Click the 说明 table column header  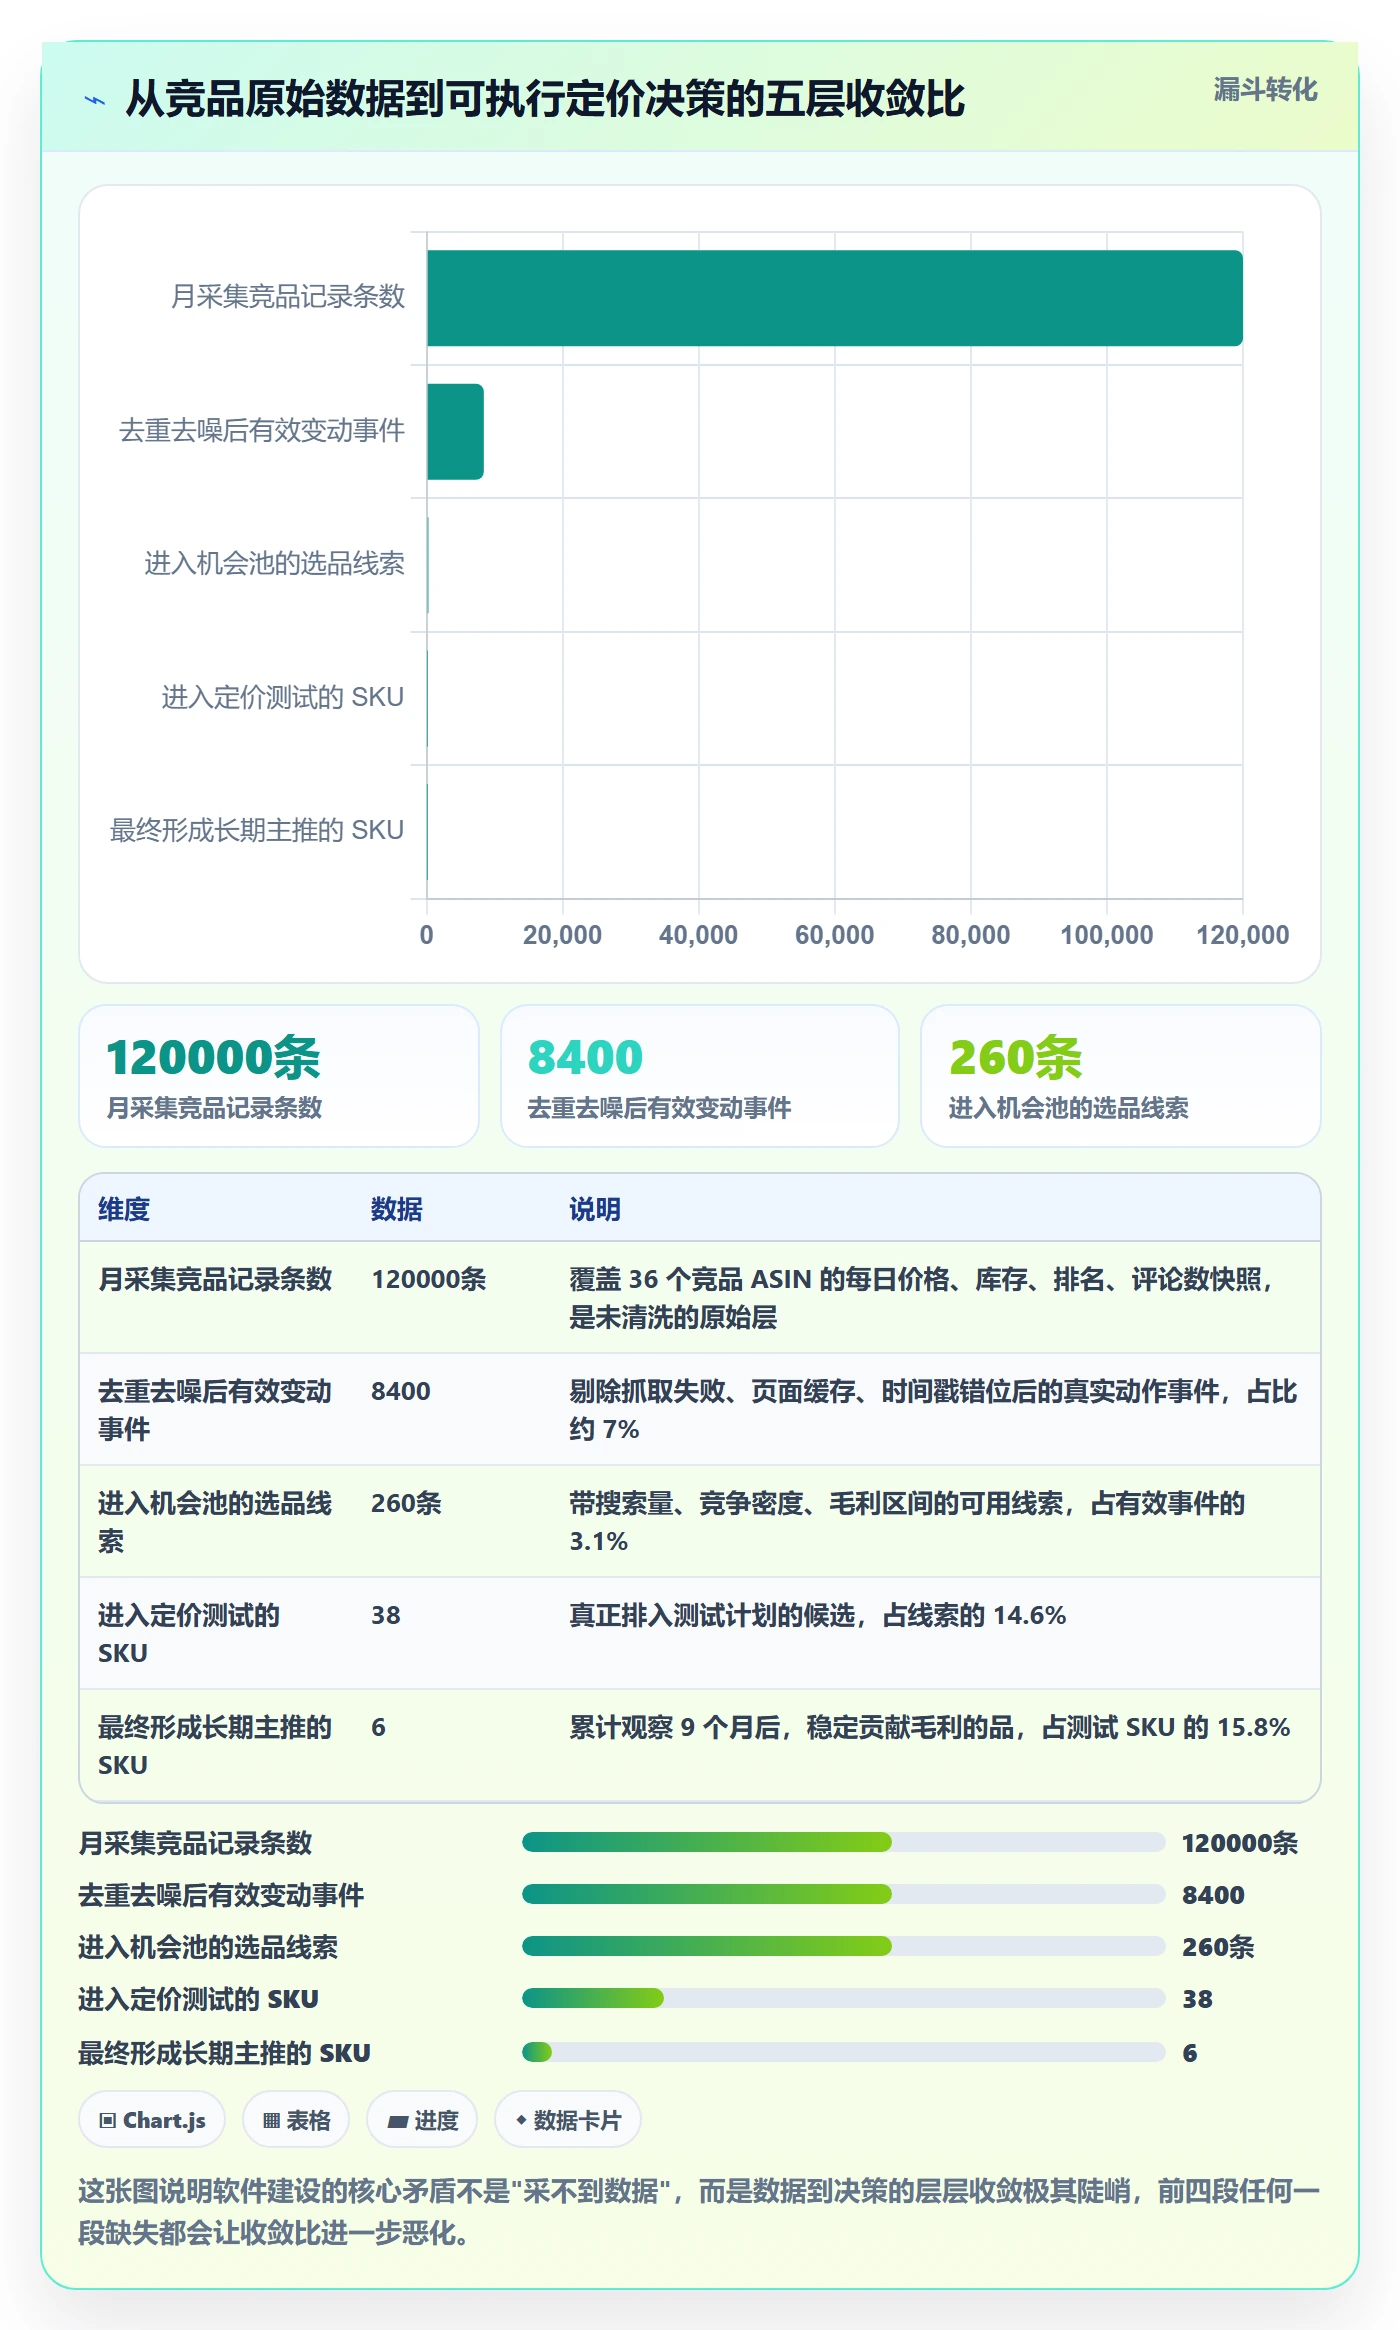click(x=595, y=1209)
